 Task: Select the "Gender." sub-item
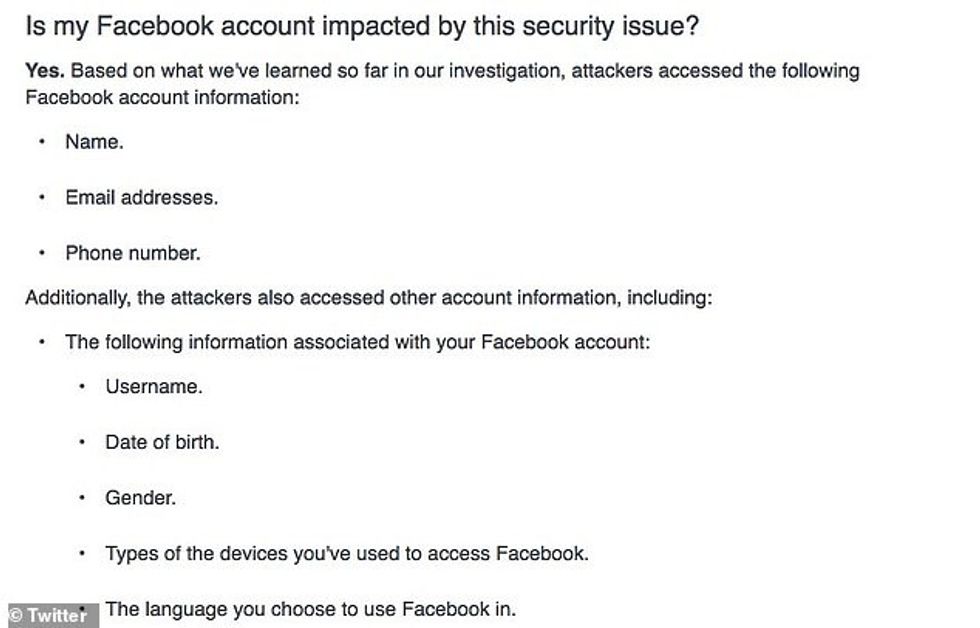click(140, 498)
